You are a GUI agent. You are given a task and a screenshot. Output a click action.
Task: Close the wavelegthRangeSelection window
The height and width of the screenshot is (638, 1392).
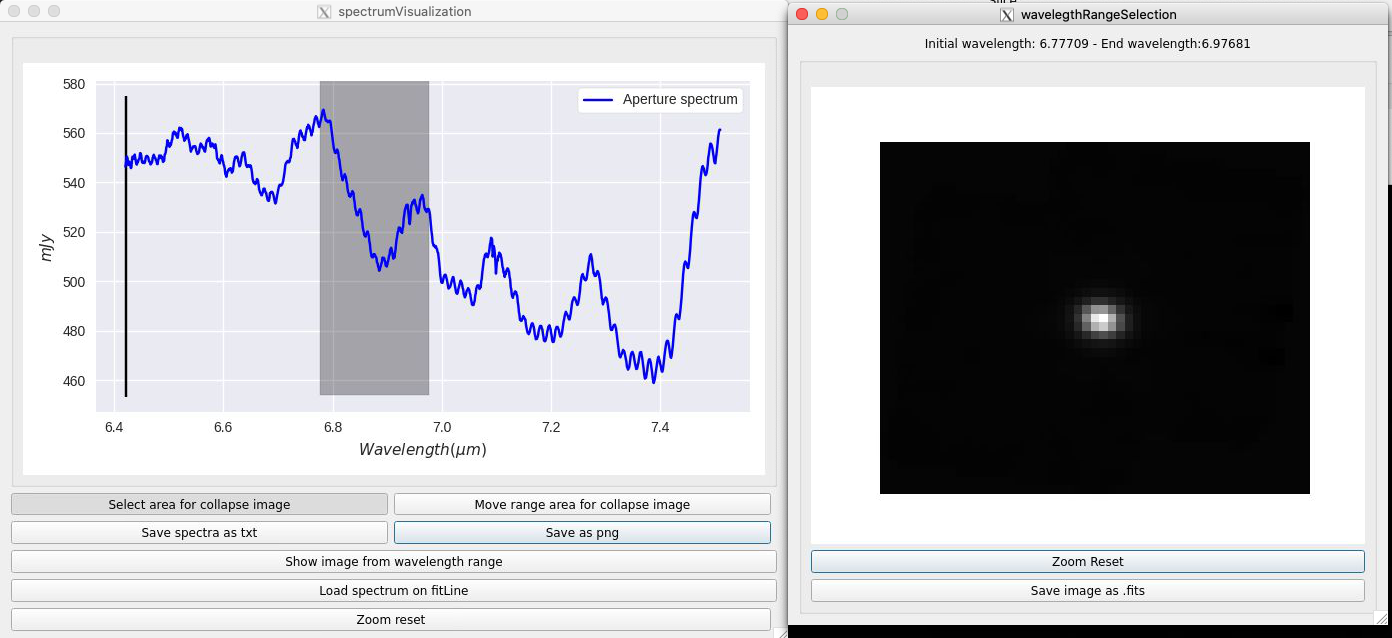(802, 14)
